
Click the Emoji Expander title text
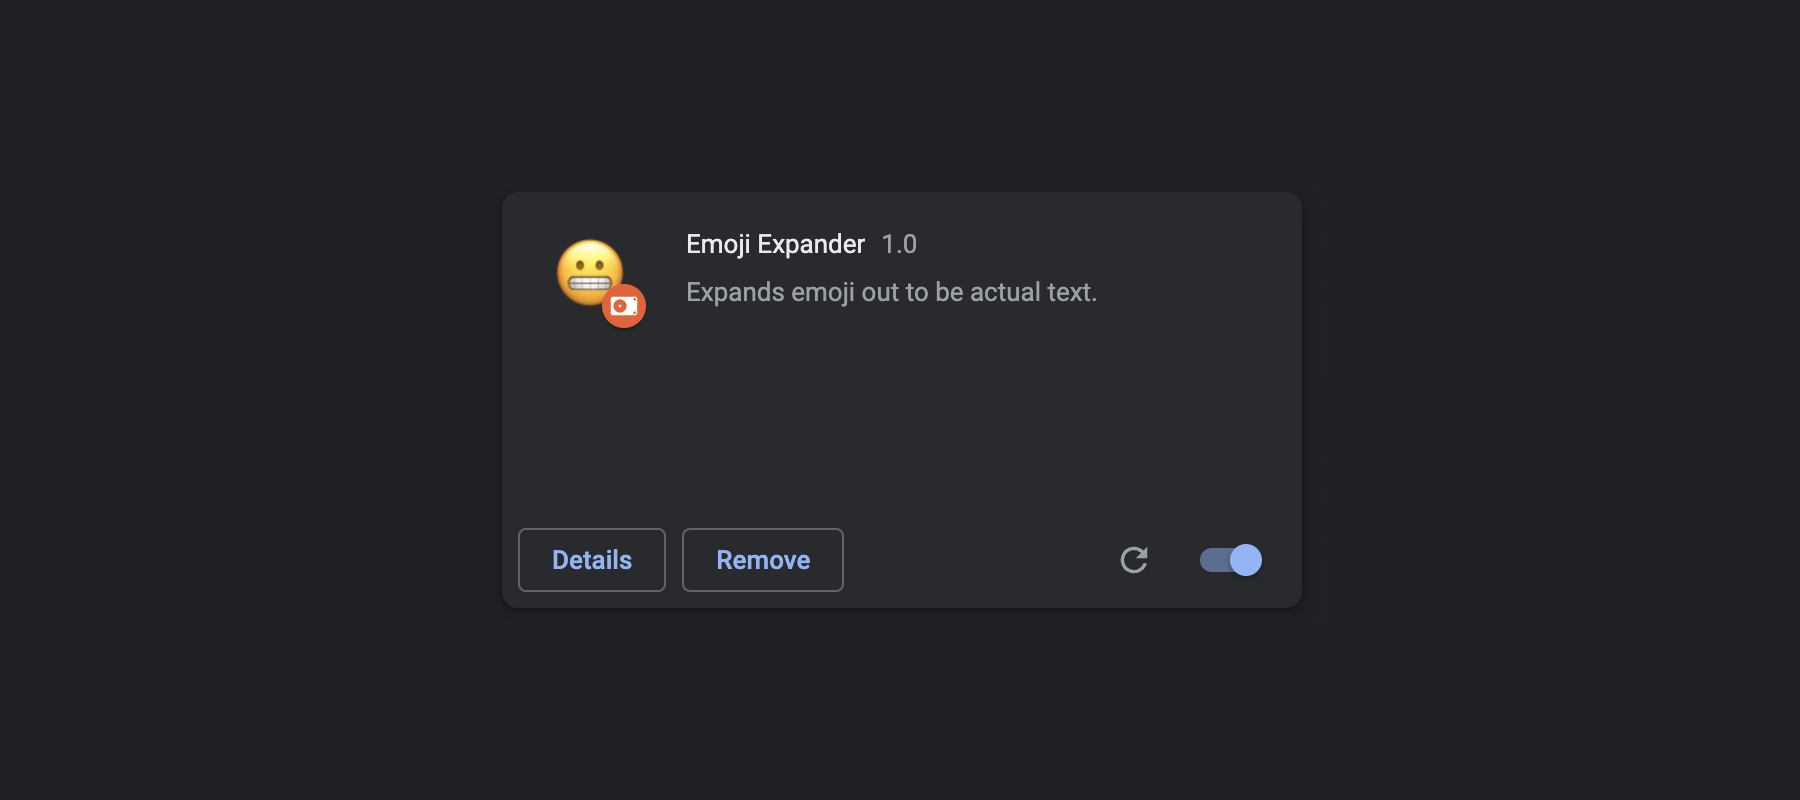click(x=775, y=244)
